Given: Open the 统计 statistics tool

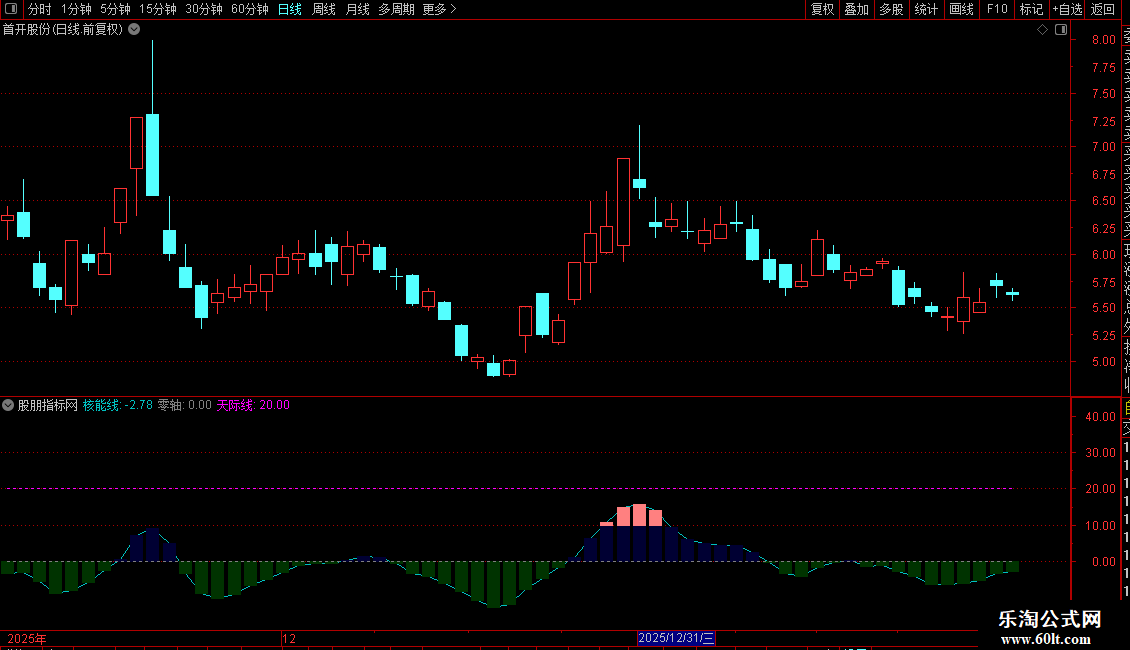Looking at the screenshot, I should tap(926, 9).
